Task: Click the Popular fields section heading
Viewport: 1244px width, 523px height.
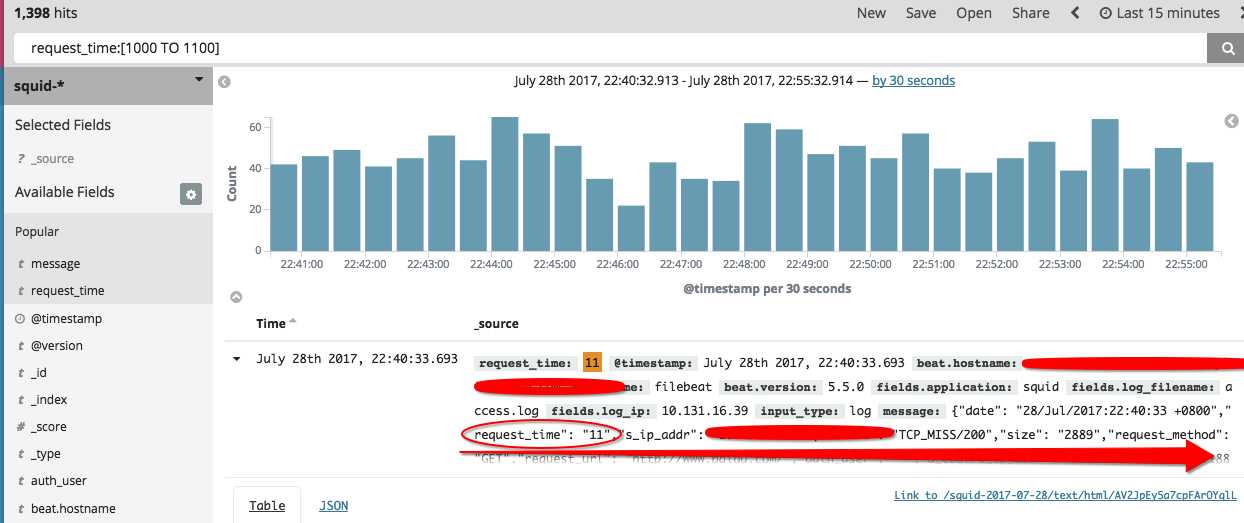Action: (x=37, y=231)
